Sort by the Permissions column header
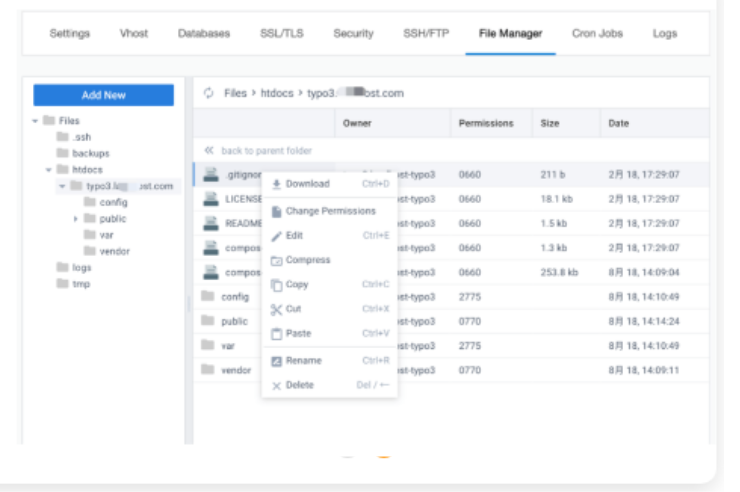The width and height of the screenshot is (740, 492). pyautogui.click(x=486, y=123)
